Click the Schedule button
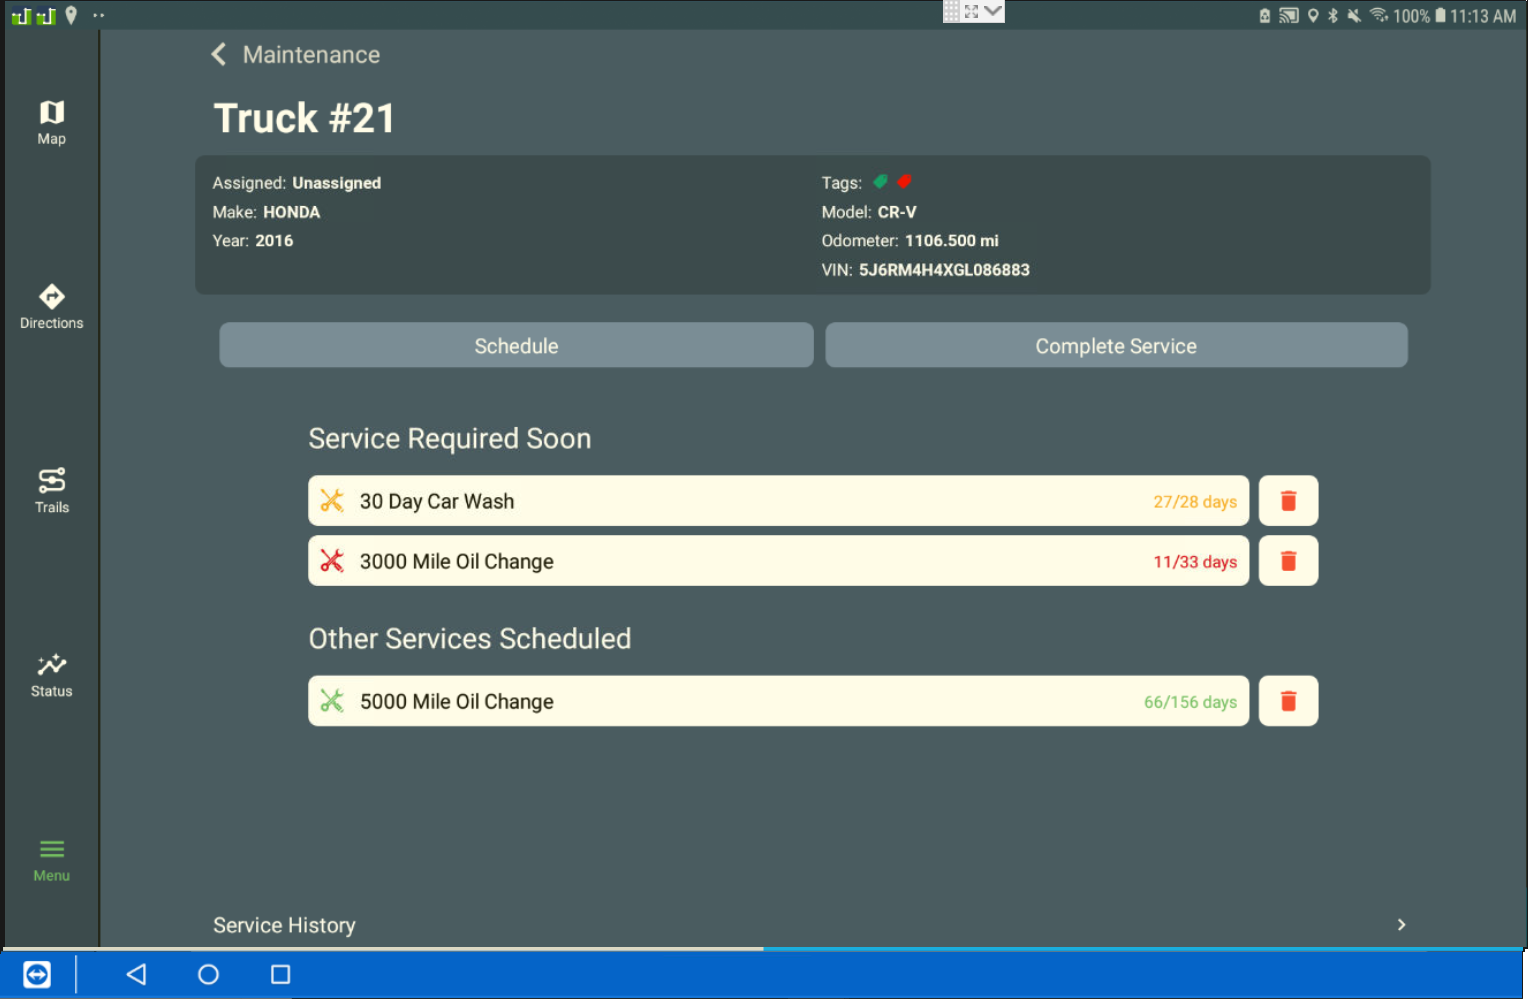This screenshot has height=999, width=1528. pos(516,345)
